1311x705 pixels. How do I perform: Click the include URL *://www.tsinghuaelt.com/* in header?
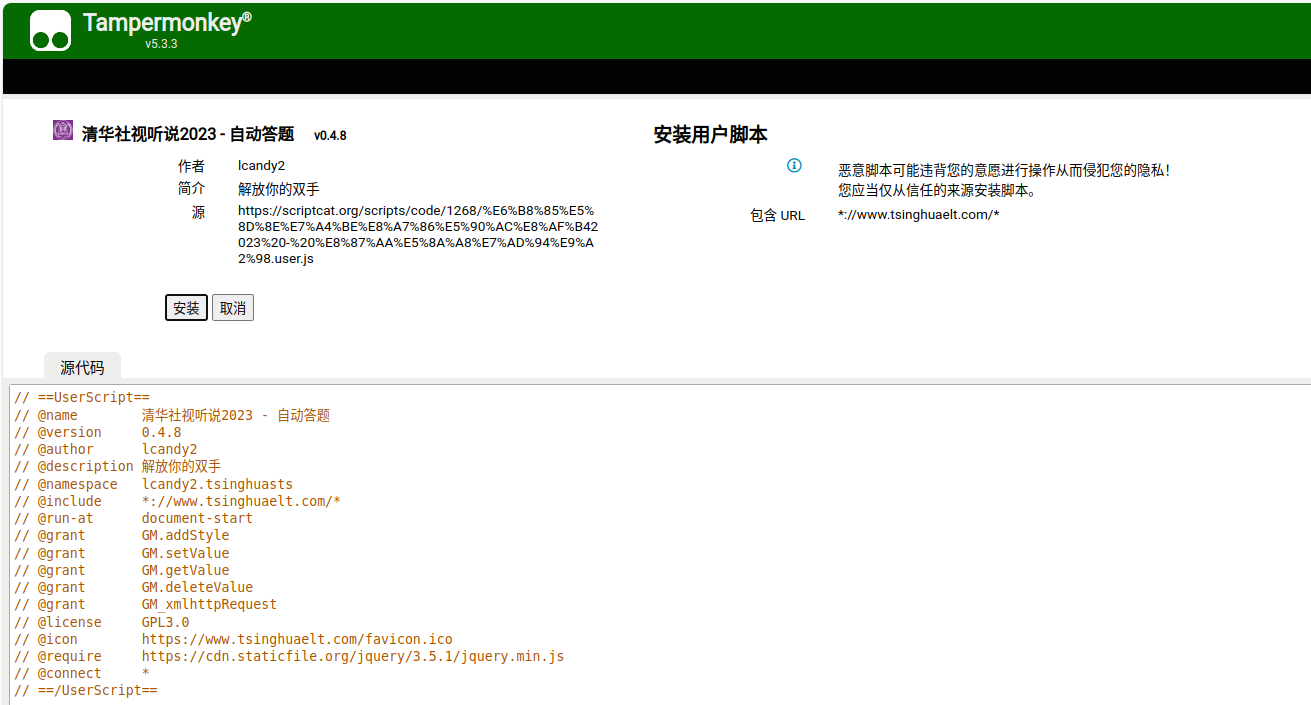[x=919, y=215]
